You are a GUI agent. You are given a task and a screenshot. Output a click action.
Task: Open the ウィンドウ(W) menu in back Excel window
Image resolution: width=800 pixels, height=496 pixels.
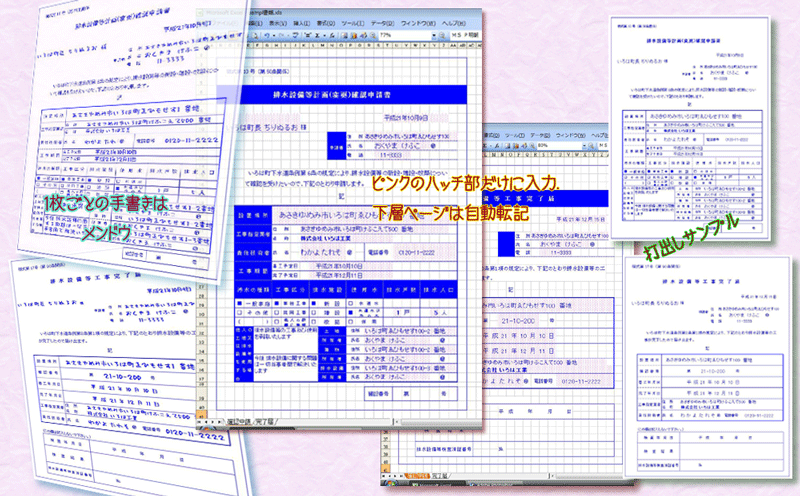571,136
